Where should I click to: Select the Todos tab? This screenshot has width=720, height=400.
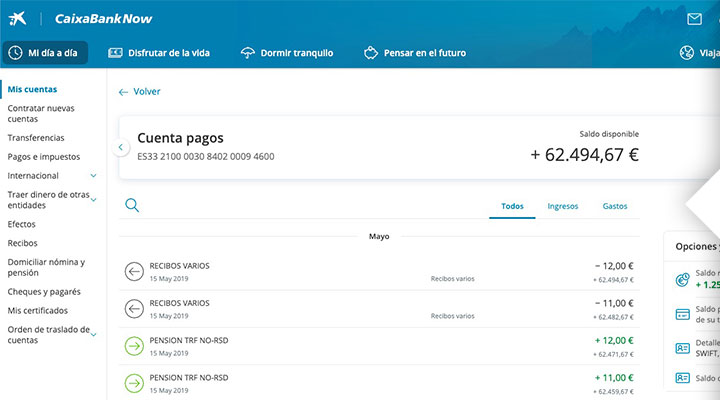(512, 206)
